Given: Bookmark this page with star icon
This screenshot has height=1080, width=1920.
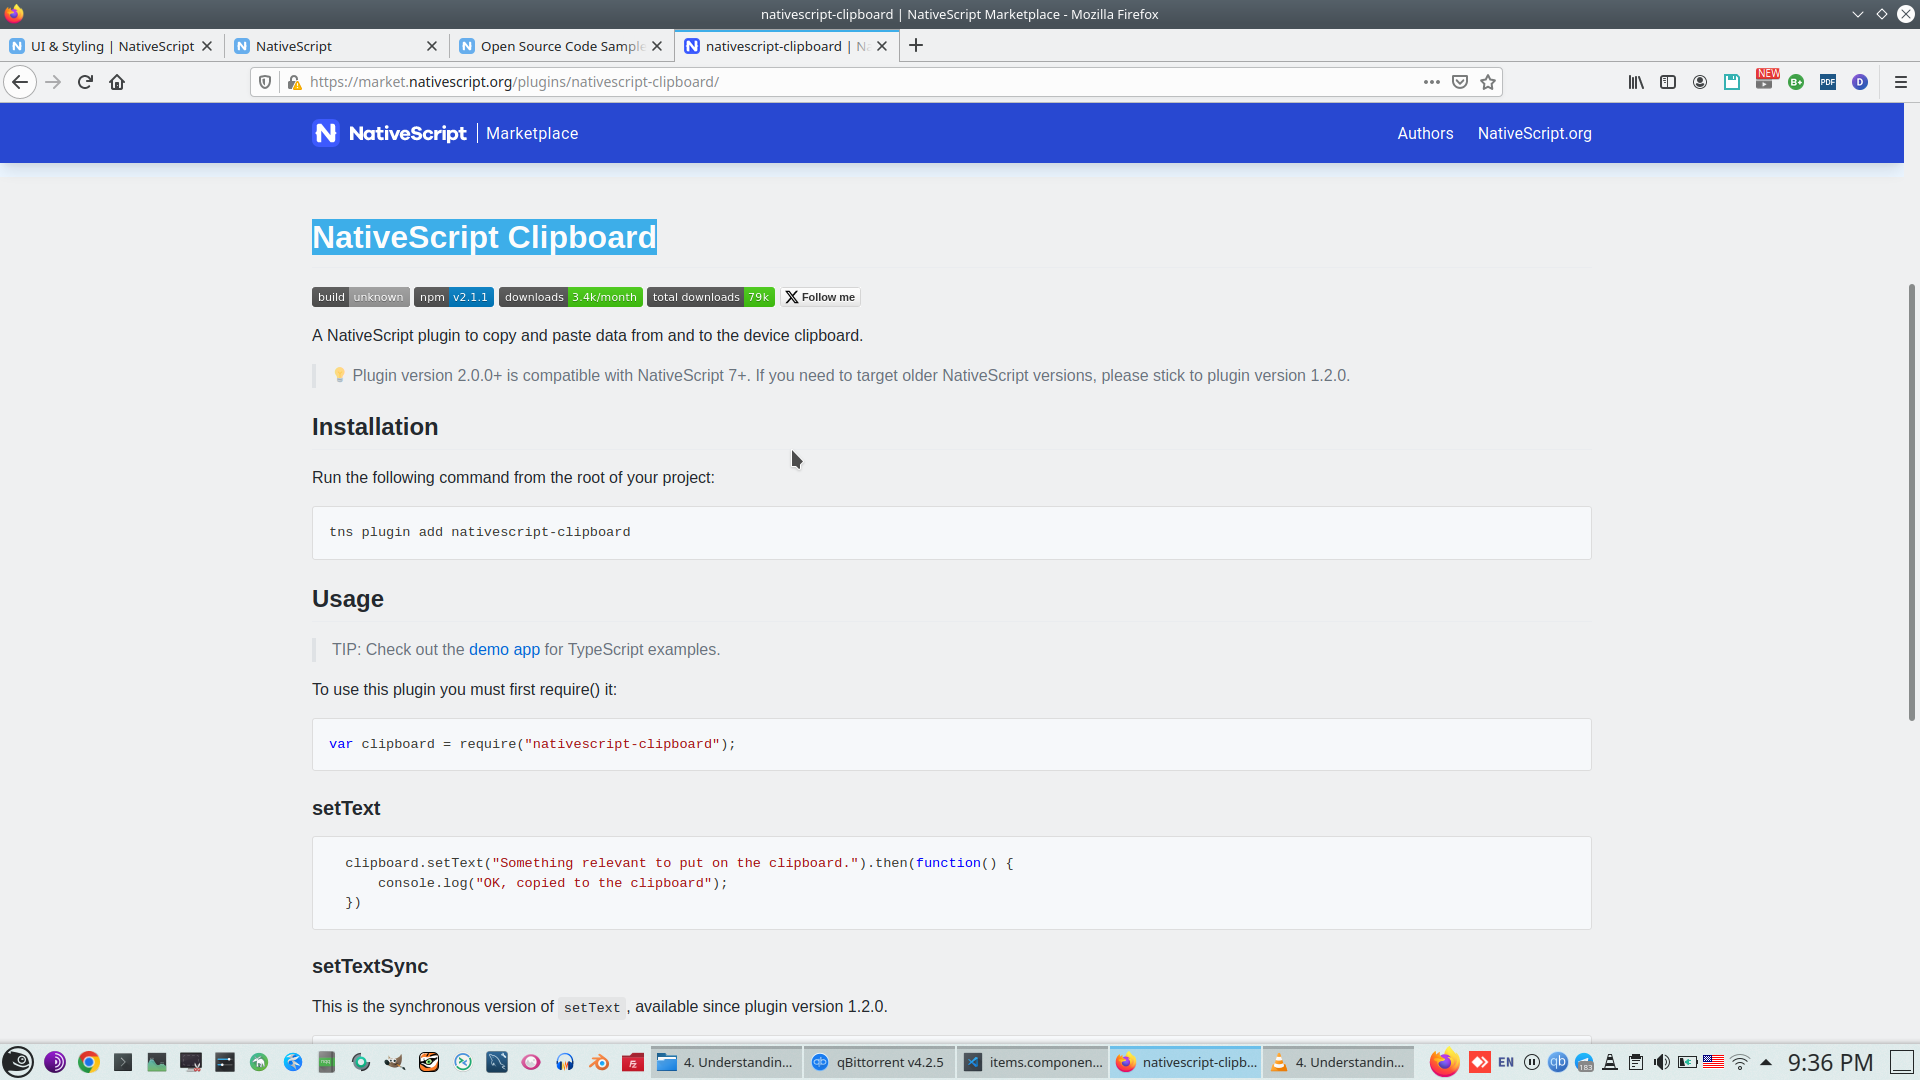Looking at the screenshot, I should [x=1488, y=82].
